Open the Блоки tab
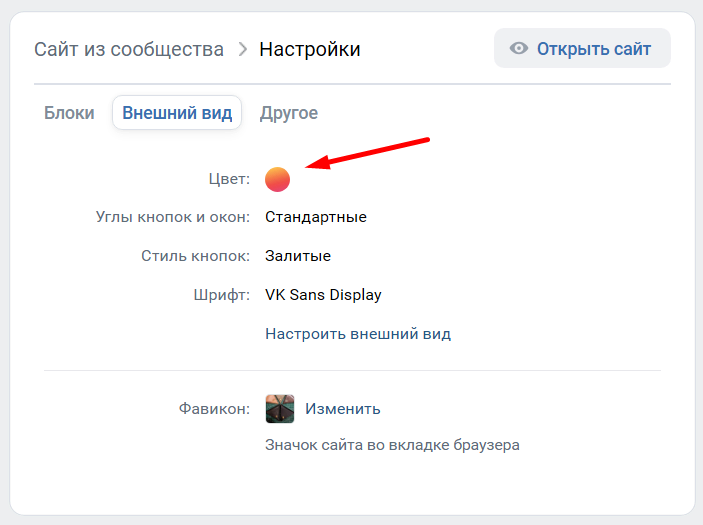This screenshot has height=525, width=703. pos(69,113)
